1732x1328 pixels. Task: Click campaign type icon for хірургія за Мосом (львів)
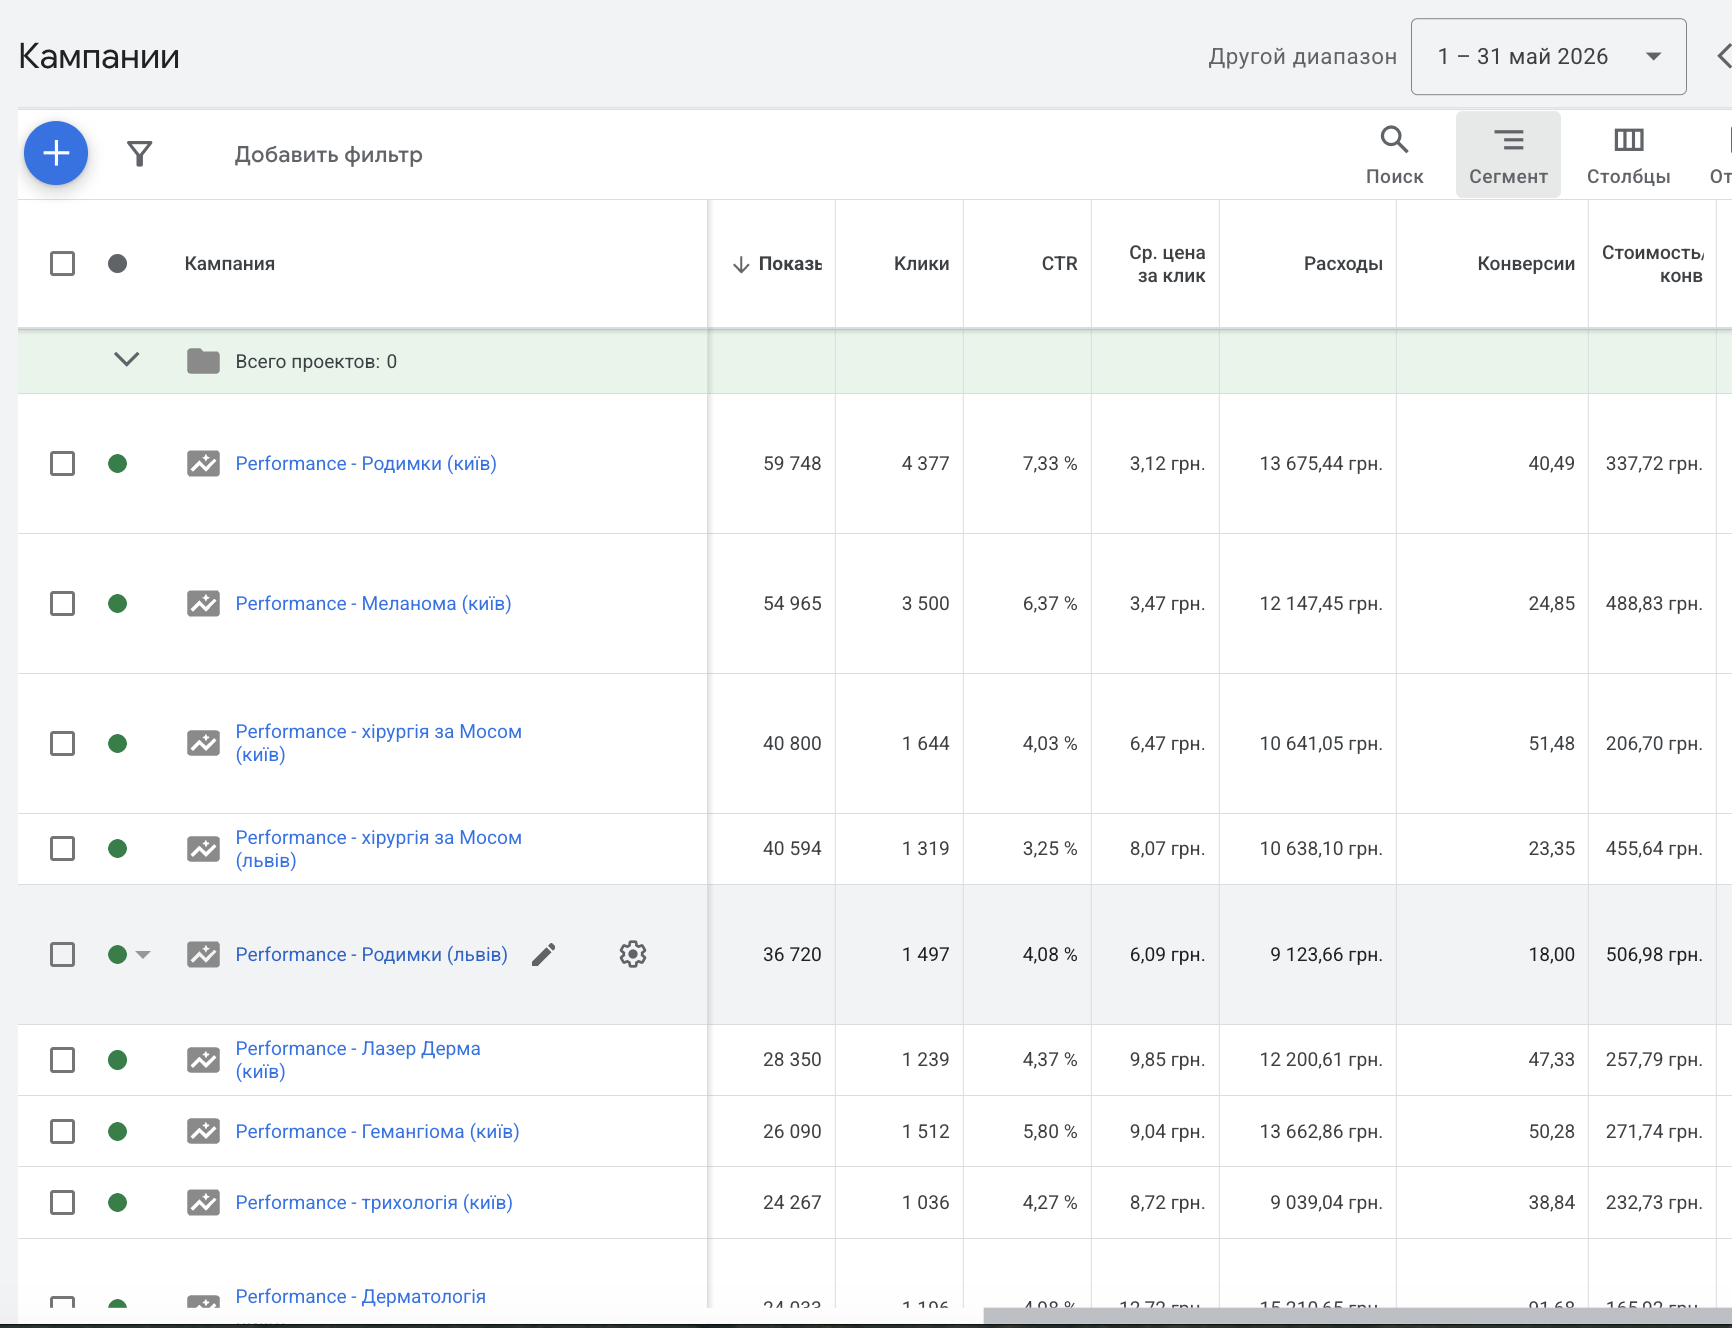(203, 849)
